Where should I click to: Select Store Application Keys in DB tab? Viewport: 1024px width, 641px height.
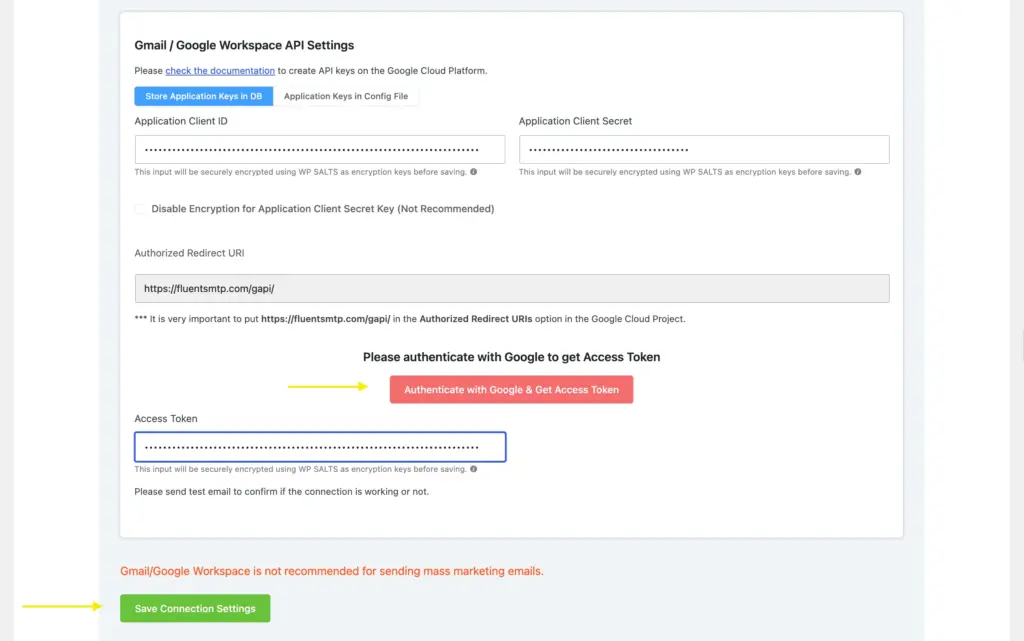(204, 96)
